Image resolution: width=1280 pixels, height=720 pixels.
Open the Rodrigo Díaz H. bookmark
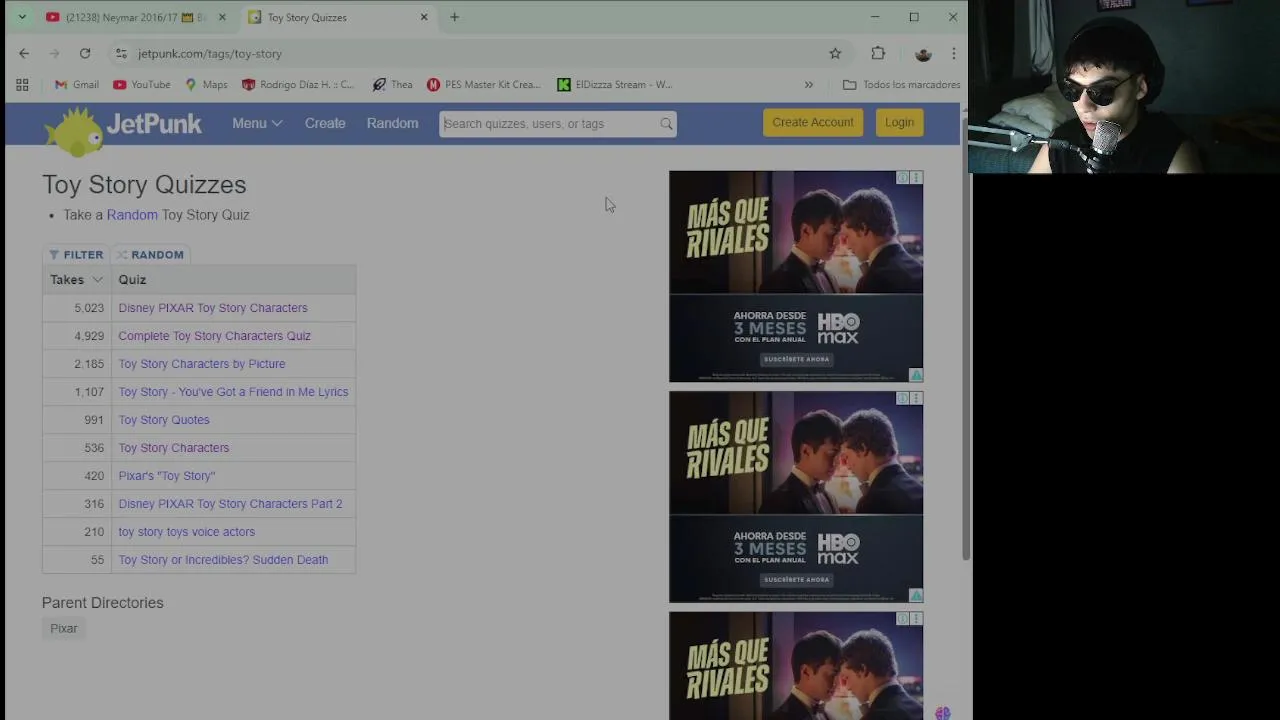(x=298, y=85)
